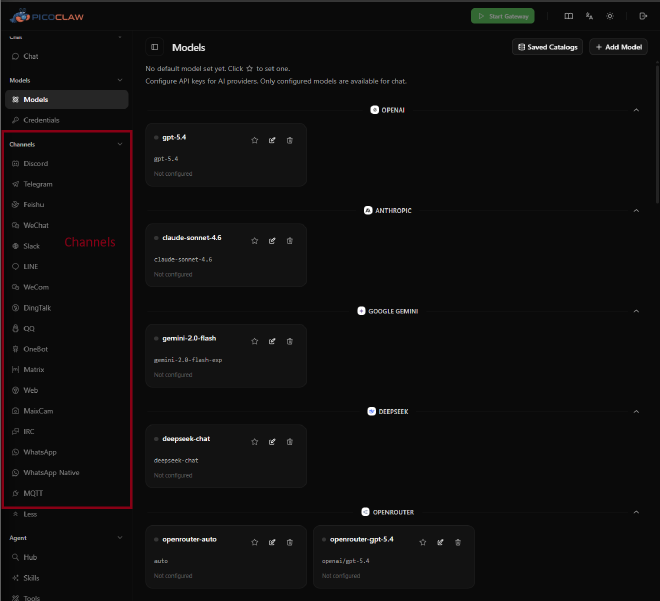Viewport: 660px width, 601px height.
Task: Collapse the OpenAI provider section
Action: tap(636, 110)
